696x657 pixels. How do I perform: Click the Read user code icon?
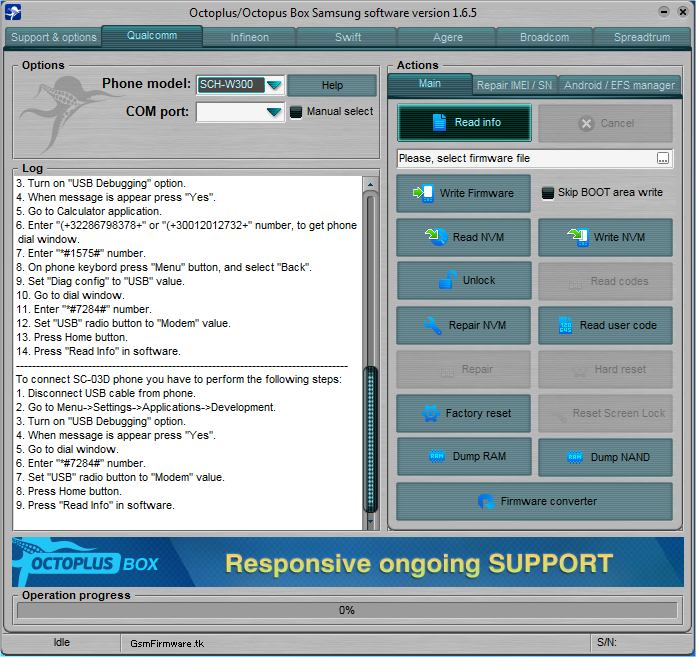click(x=566, y=325)
